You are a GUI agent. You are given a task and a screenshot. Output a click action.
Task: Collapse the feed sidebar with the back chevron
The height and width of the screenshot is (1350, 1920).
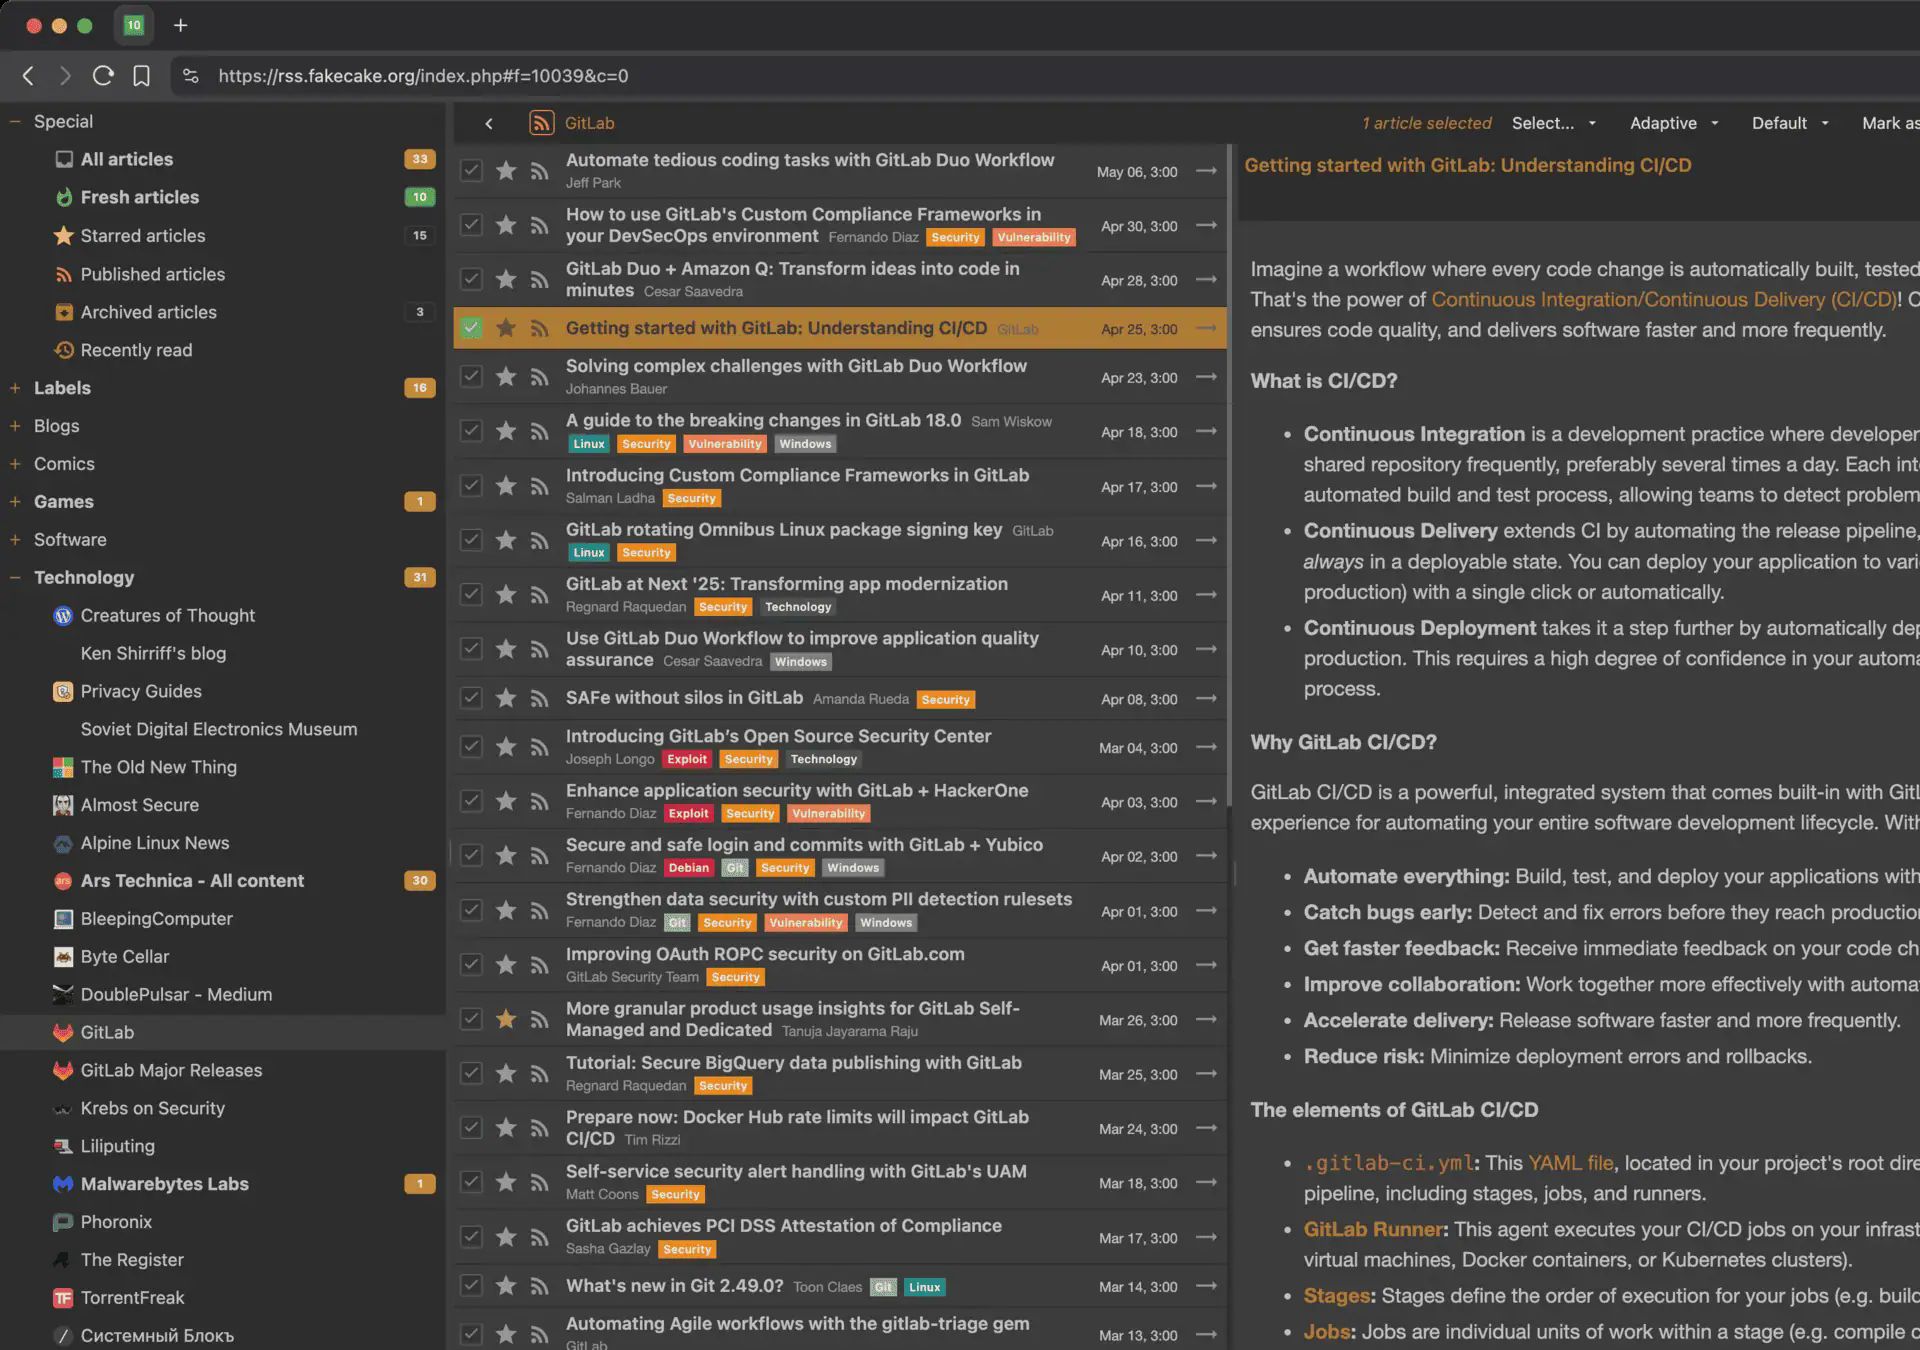pyautogui.click(x=488, y=123)
